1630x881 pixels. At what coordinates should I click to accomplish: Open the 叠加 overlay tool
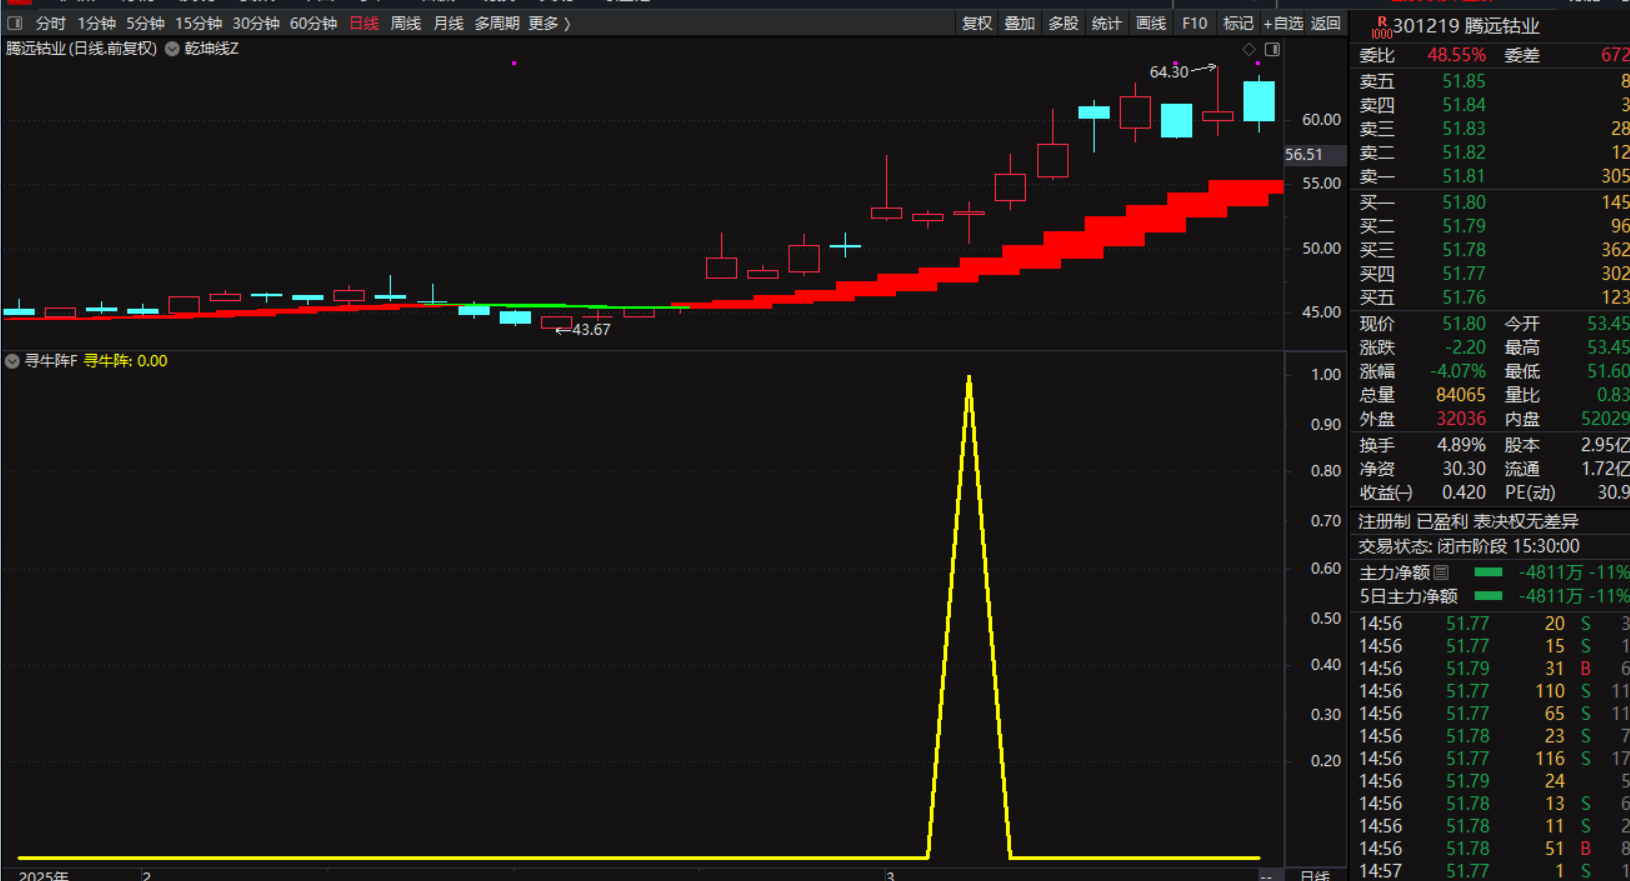pyautogui.click(x=1020, y=23)
